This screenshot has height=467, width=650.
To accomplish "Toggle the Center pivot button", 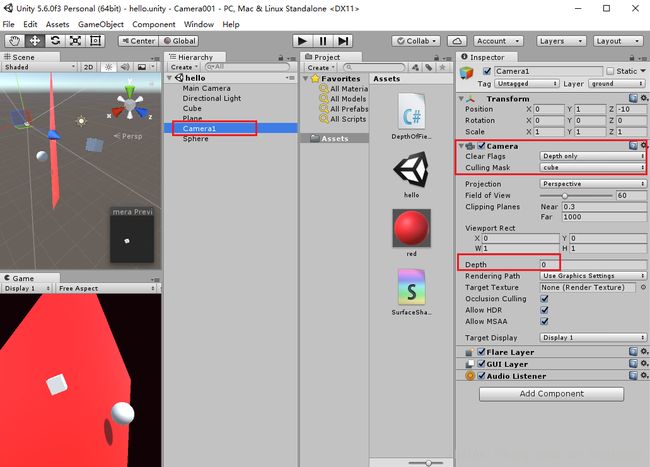I will tap(139, 41).
